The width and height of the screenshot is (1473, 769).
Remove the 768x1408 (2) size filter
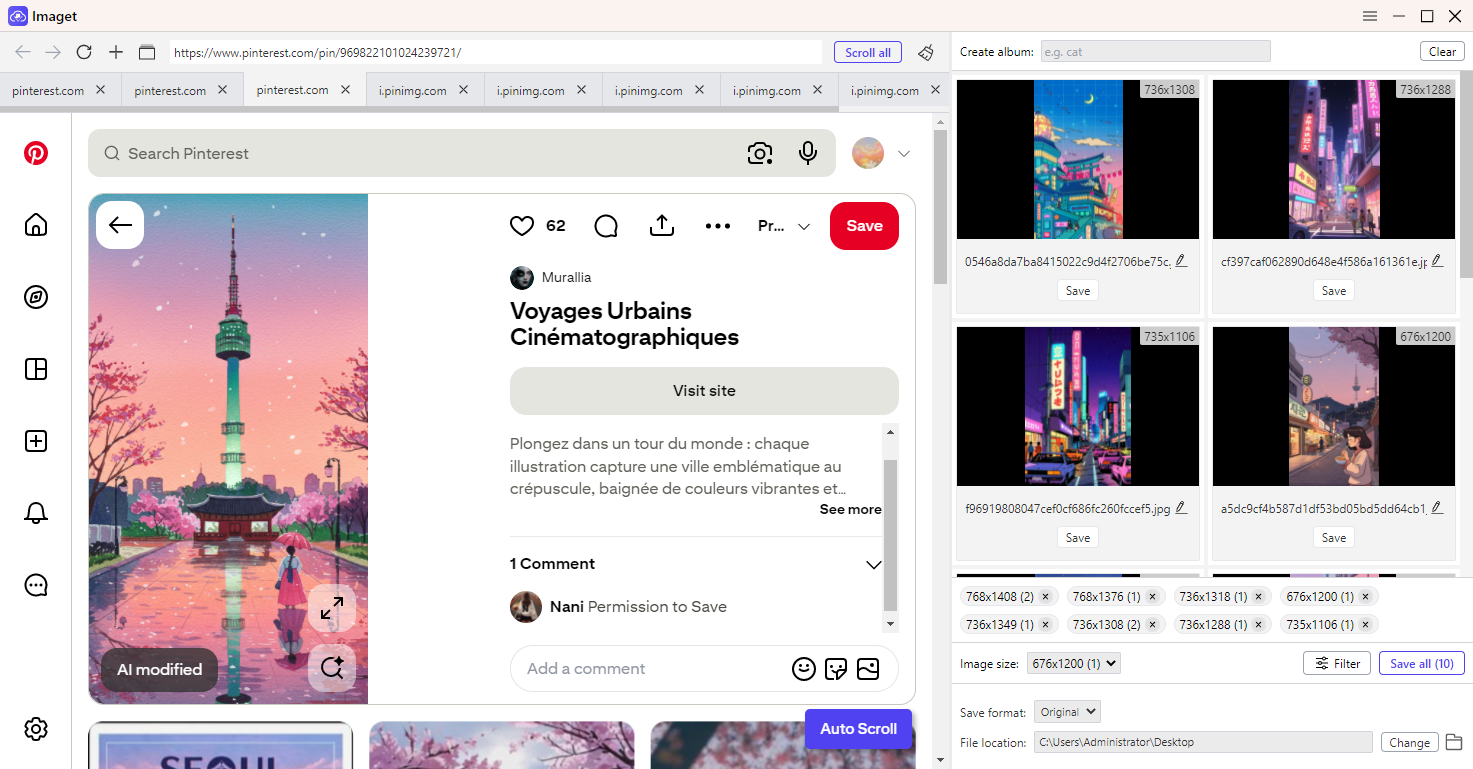pyautogui.click(x=1045, y=597)
